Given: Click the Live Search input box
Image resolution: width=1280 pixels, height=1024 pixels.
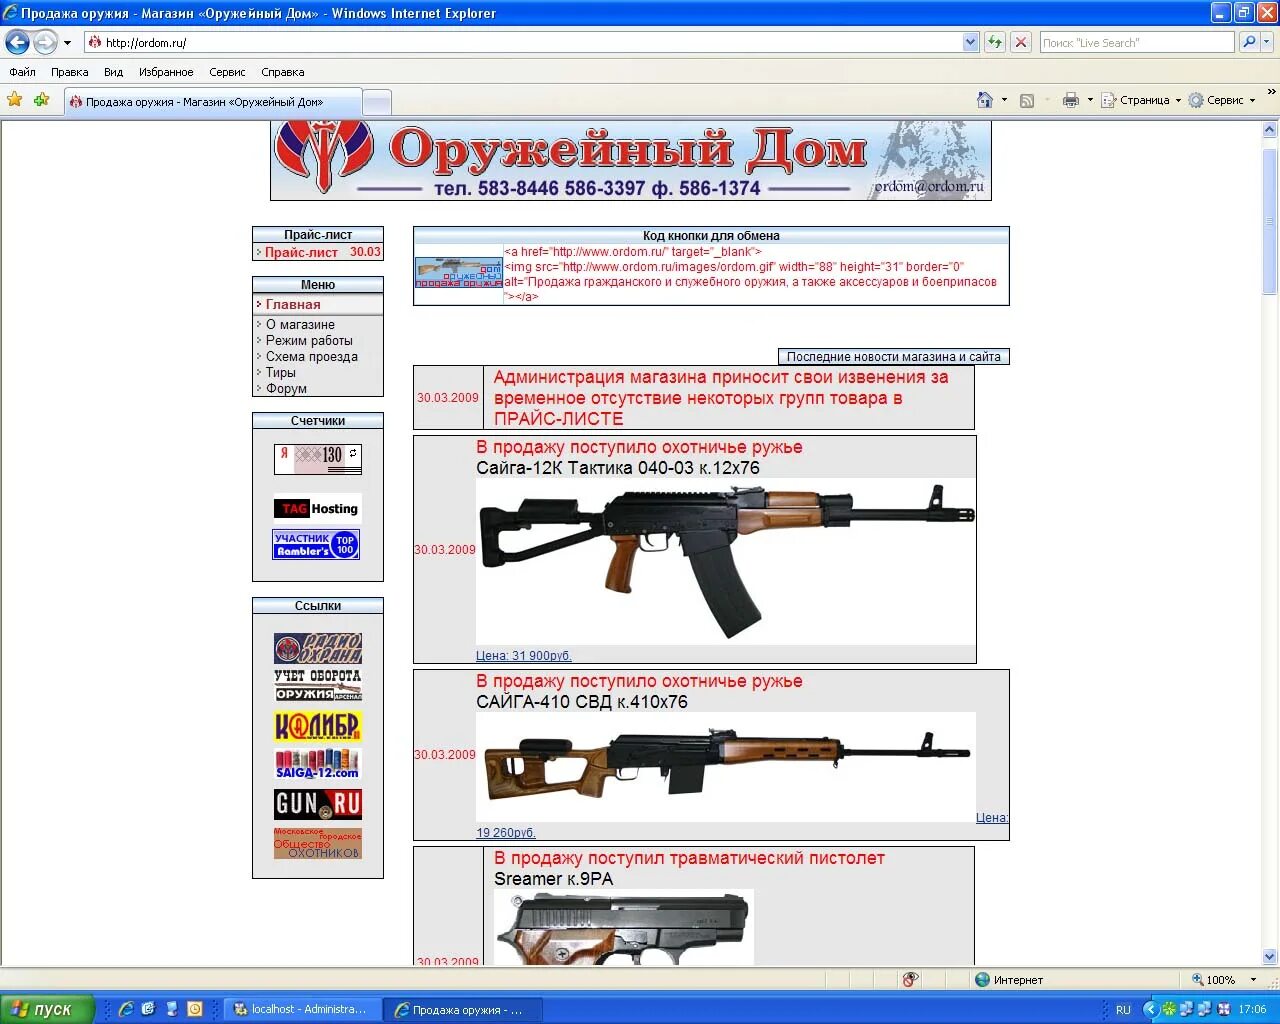Looking at the screenshot, I should tap(1137, 42).
